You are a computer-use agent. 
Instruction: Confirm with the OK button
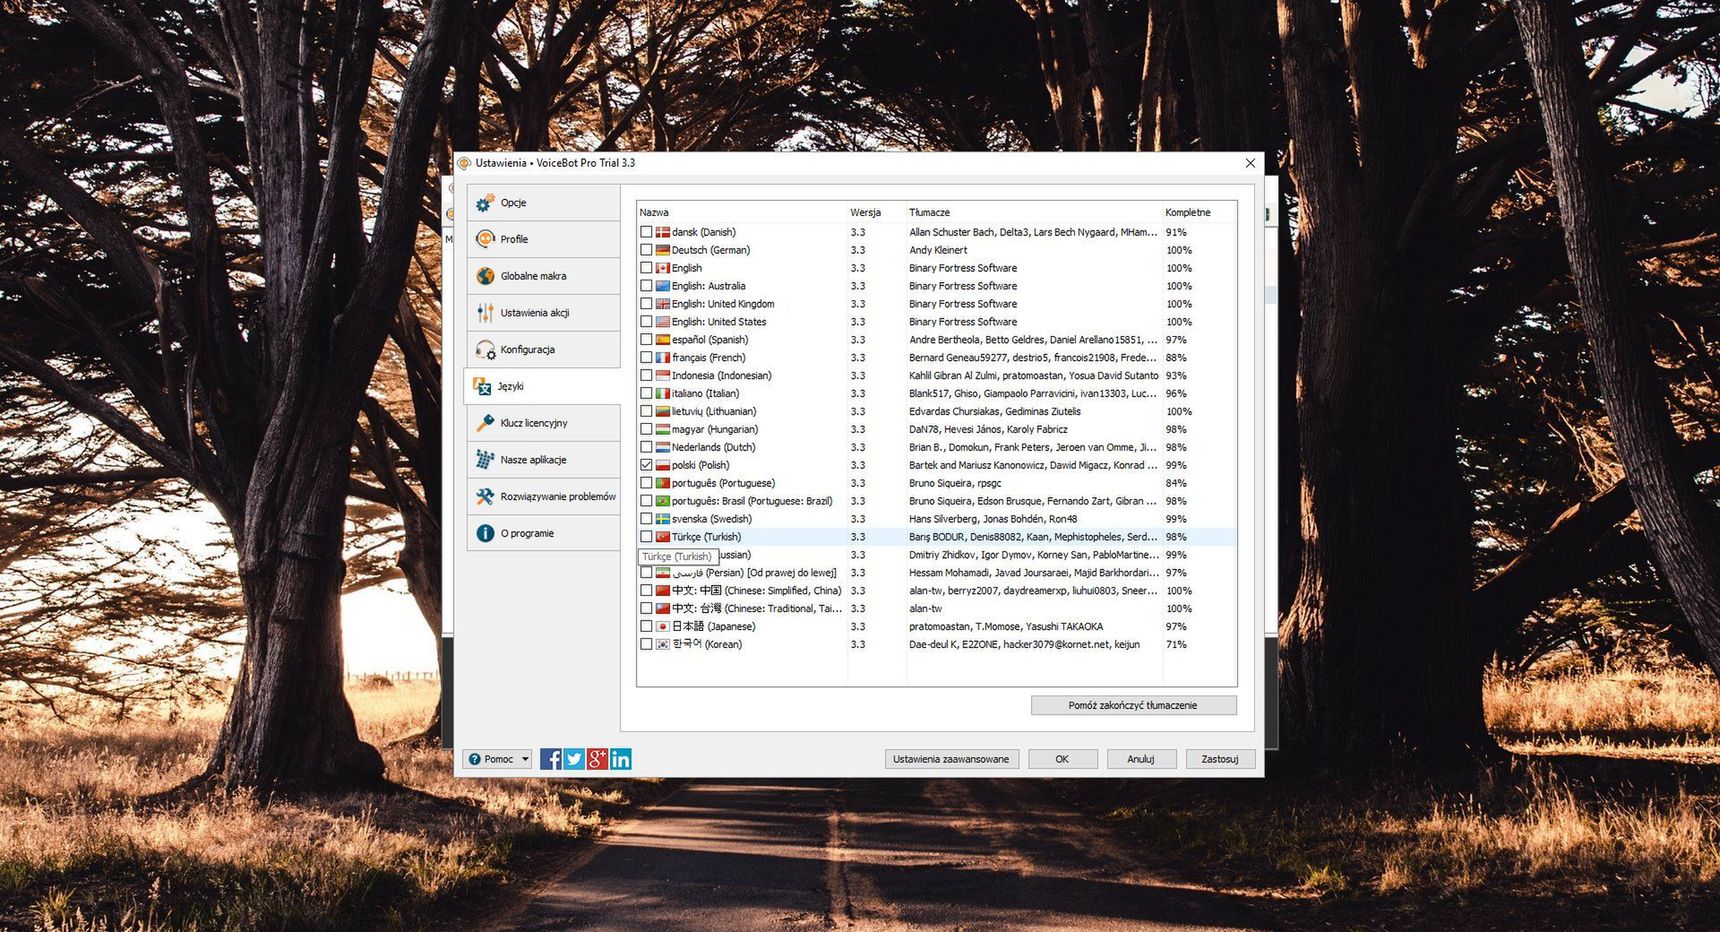click(x=1062, y=759)
